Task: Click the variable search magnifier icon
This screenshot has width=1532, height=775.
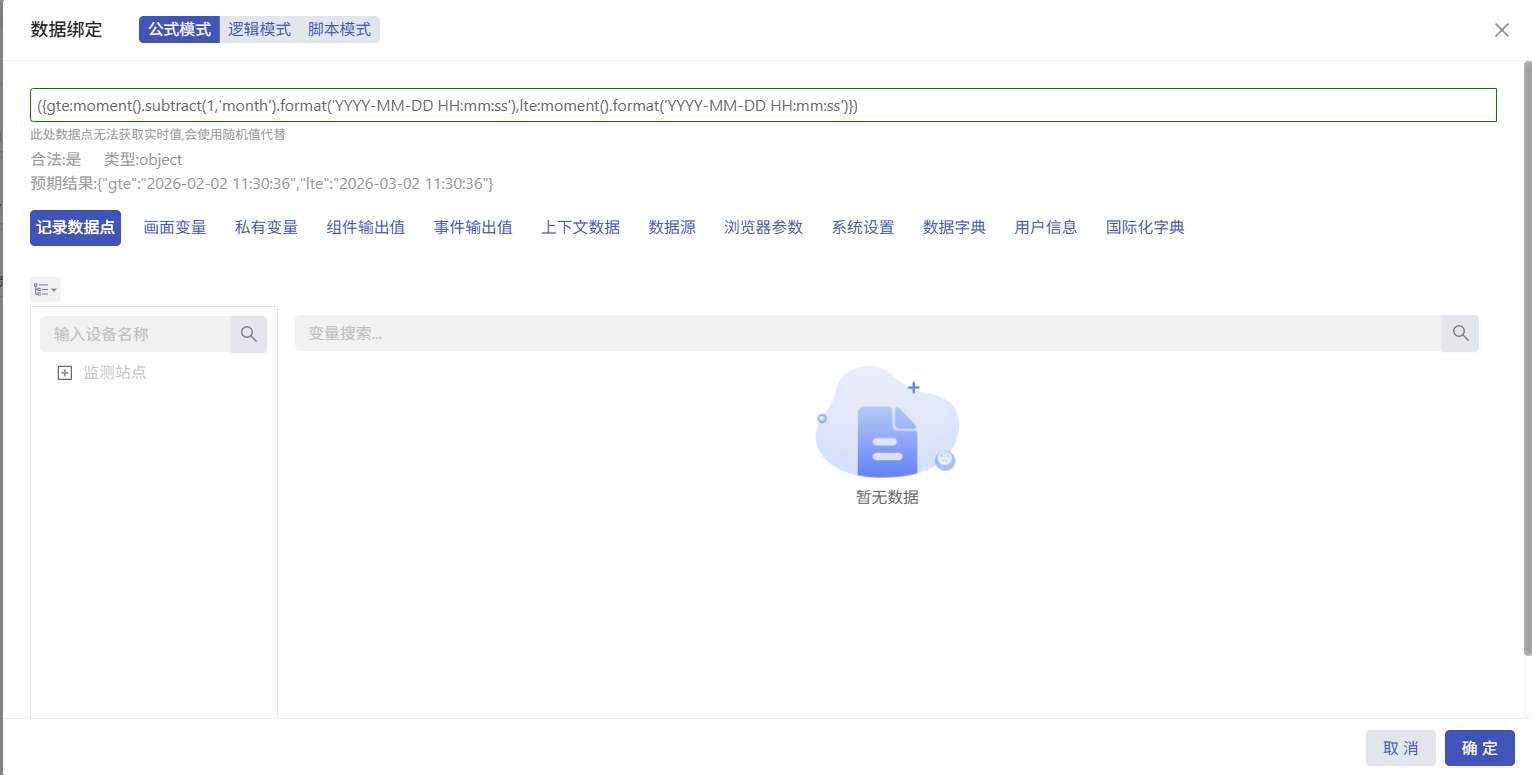Action: [x=1460, y=333]
